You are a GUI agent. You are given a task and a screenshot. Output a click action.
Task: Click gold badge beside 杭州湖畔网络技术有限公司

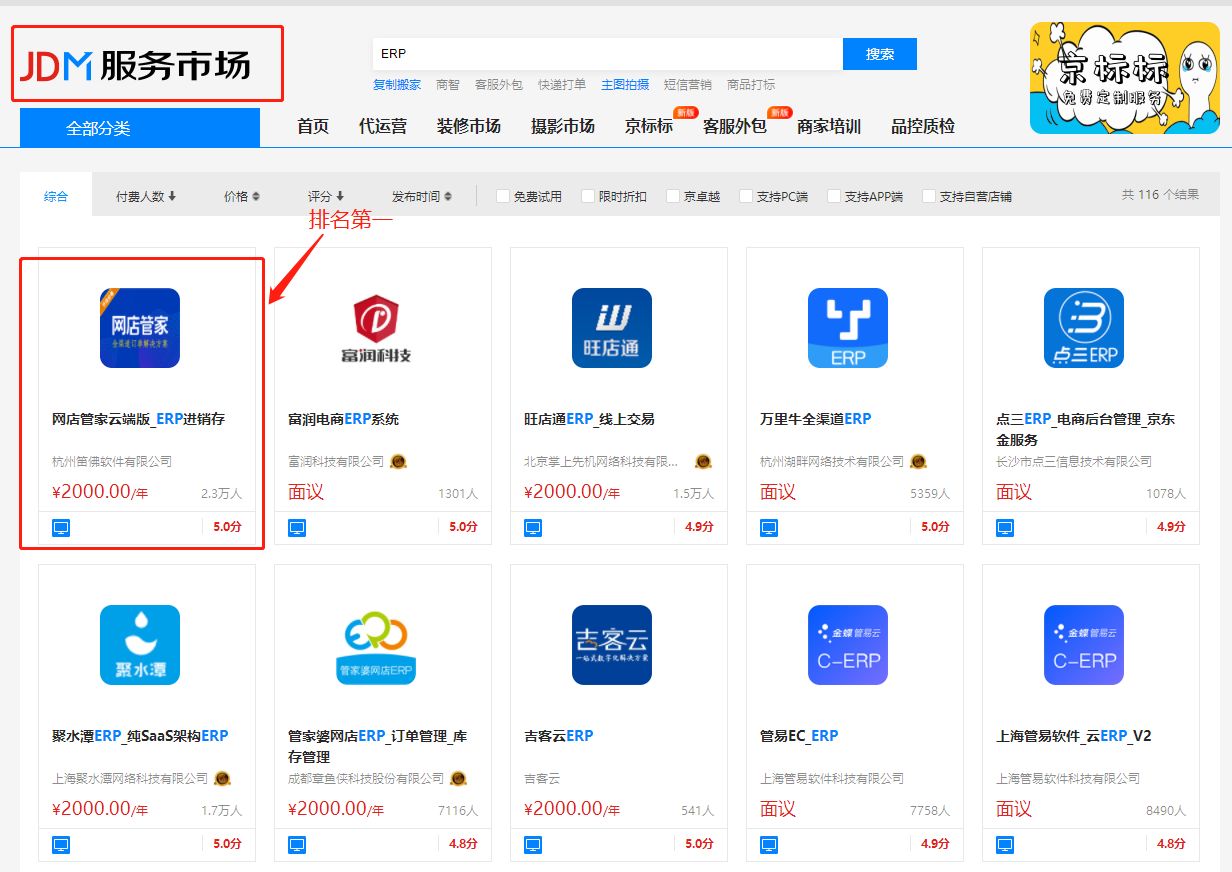tap(918, 461)
